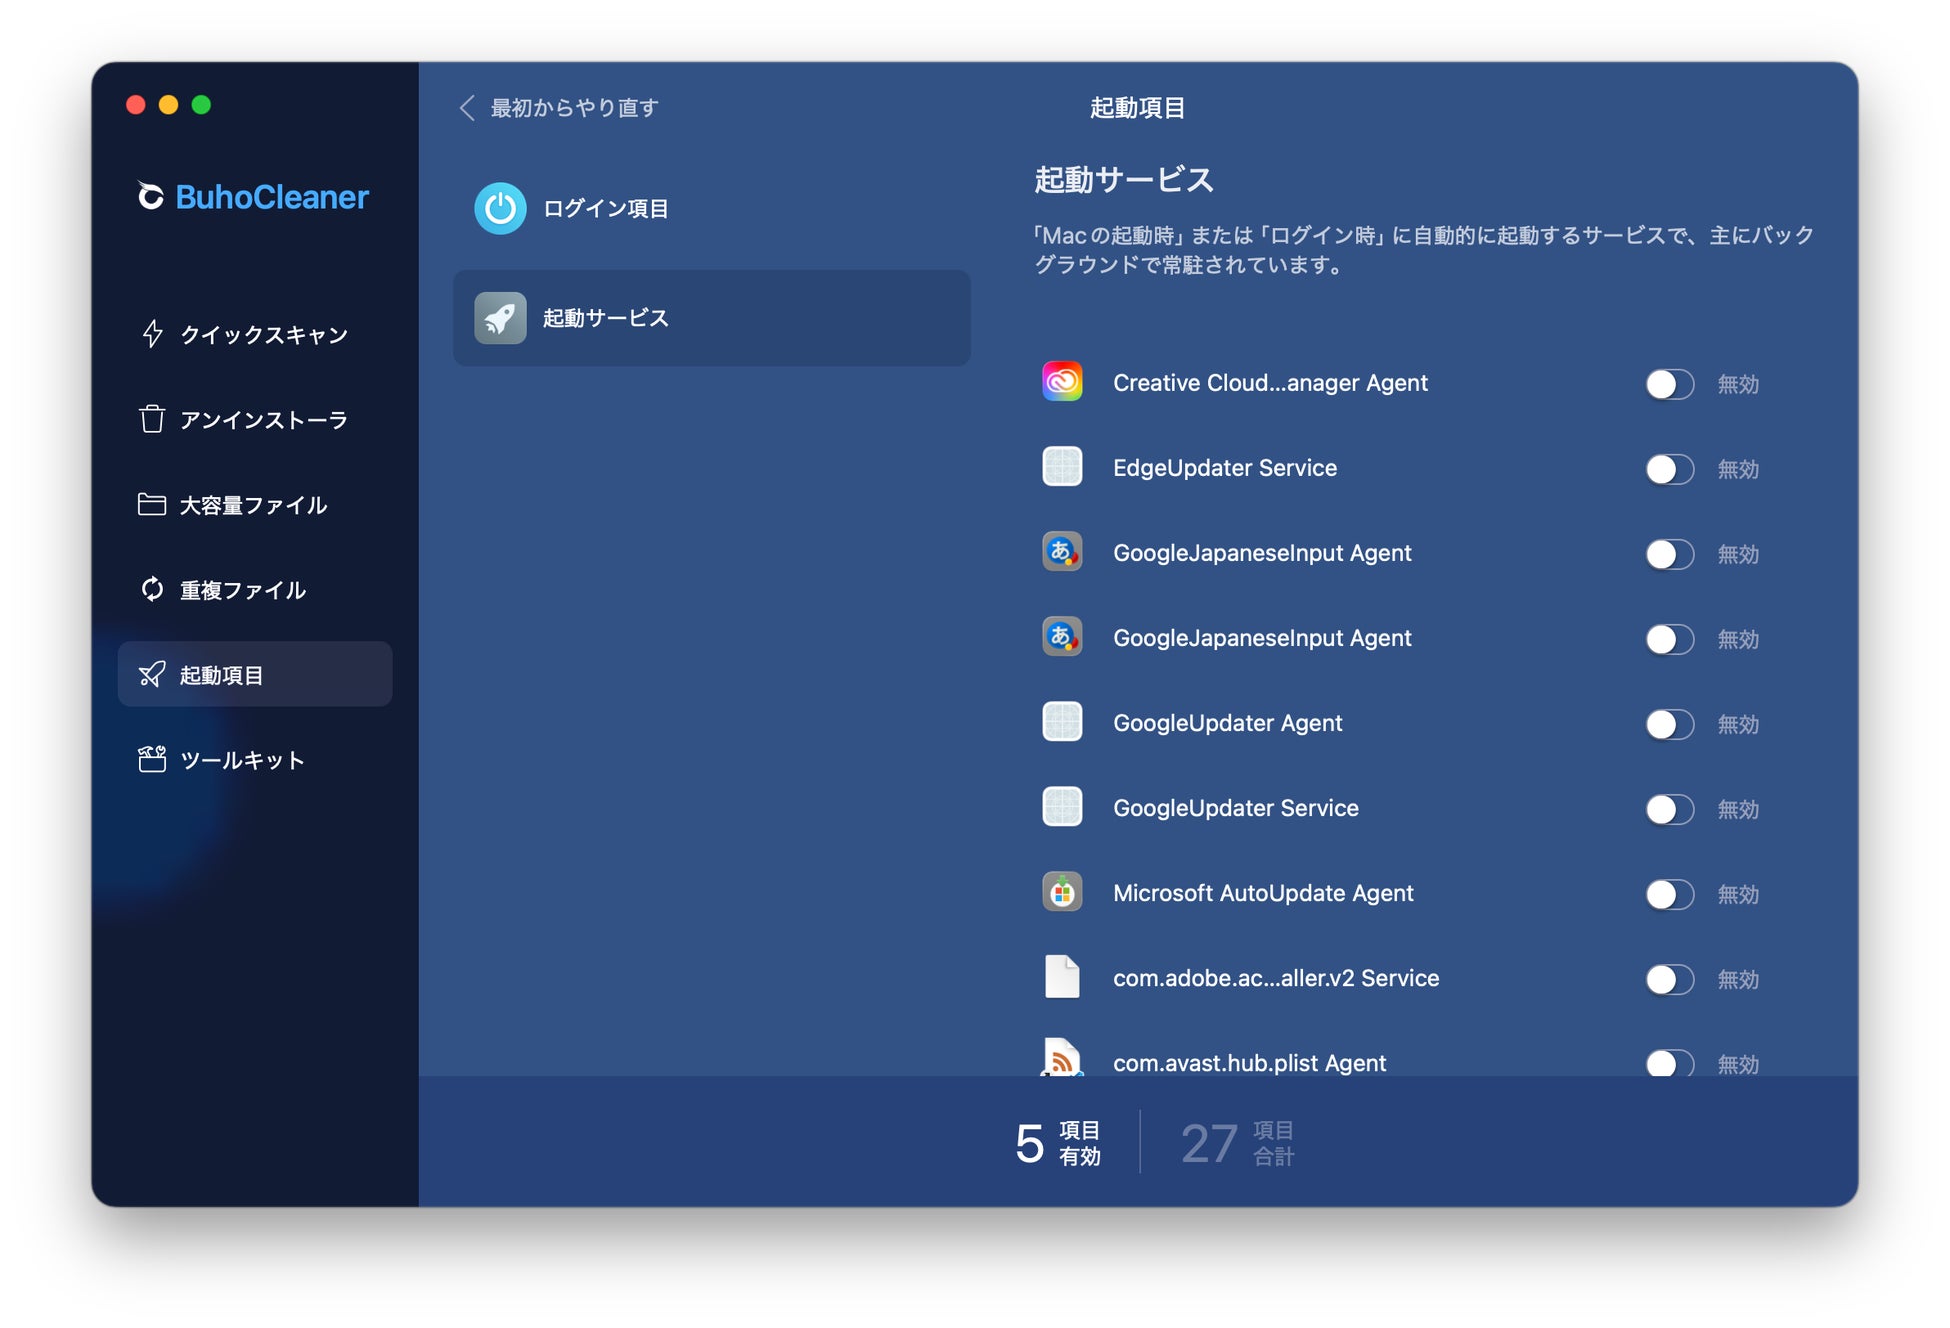
Task: Click the back chevron arrow
Action: pos(466,108)
